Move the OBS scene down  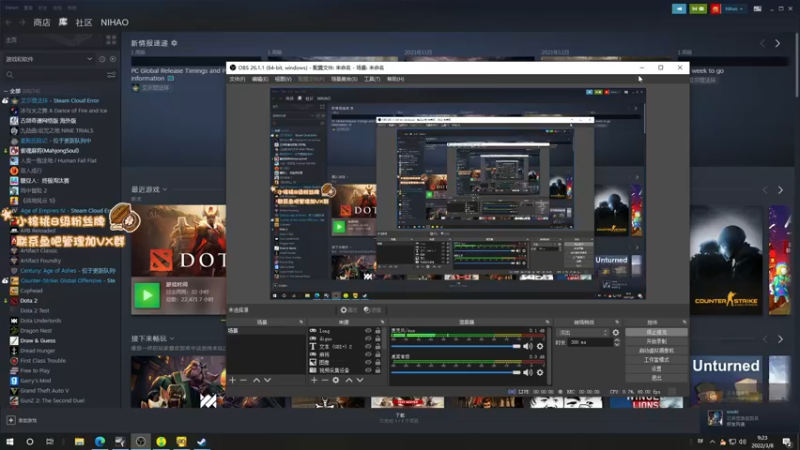tap(267, 380)
